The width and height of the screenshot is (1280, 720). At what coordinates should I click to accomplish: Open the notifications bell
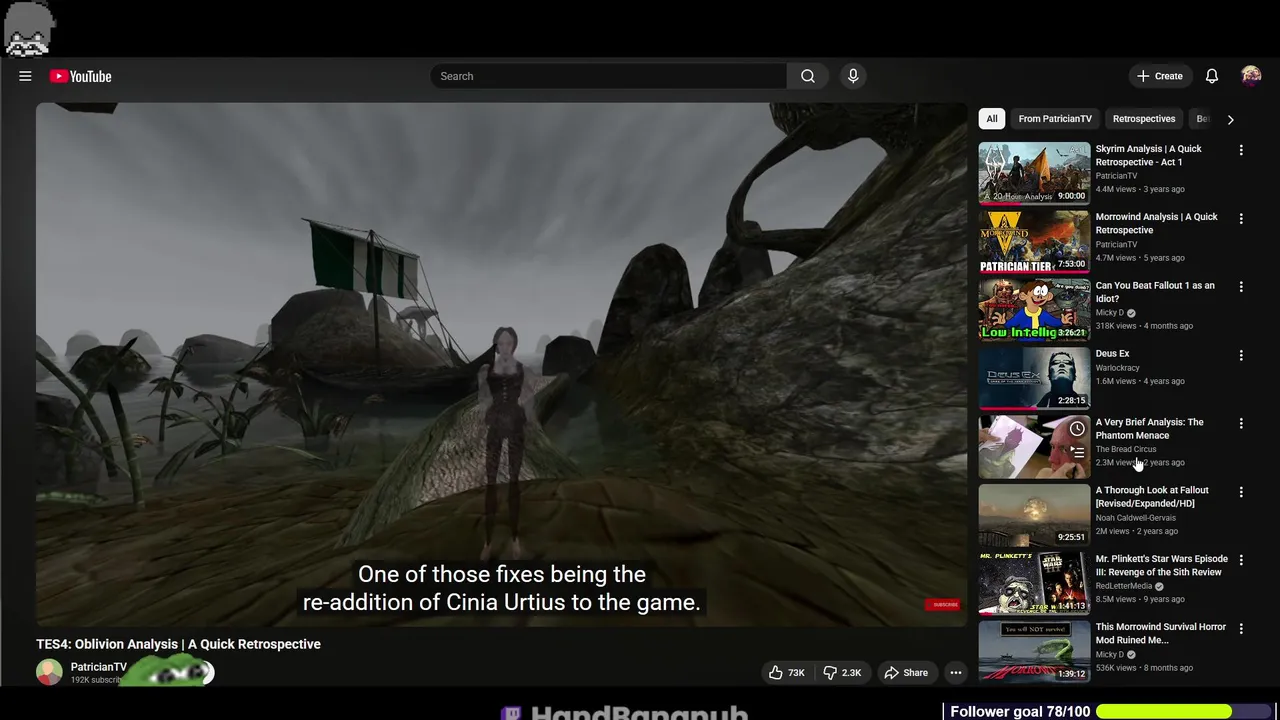(1211, 76)
